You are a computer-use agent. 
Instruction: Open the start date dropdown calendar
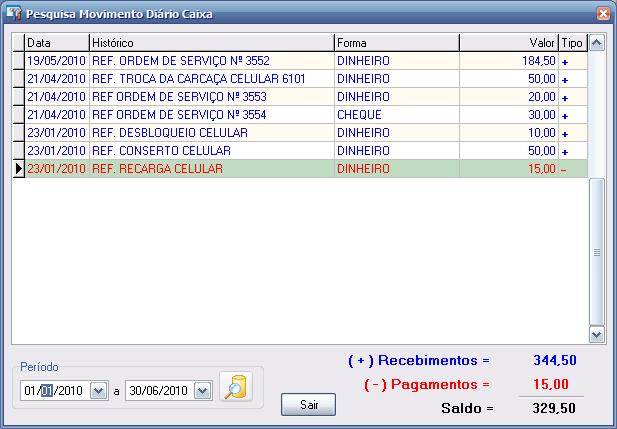click(x=98, y=391)
